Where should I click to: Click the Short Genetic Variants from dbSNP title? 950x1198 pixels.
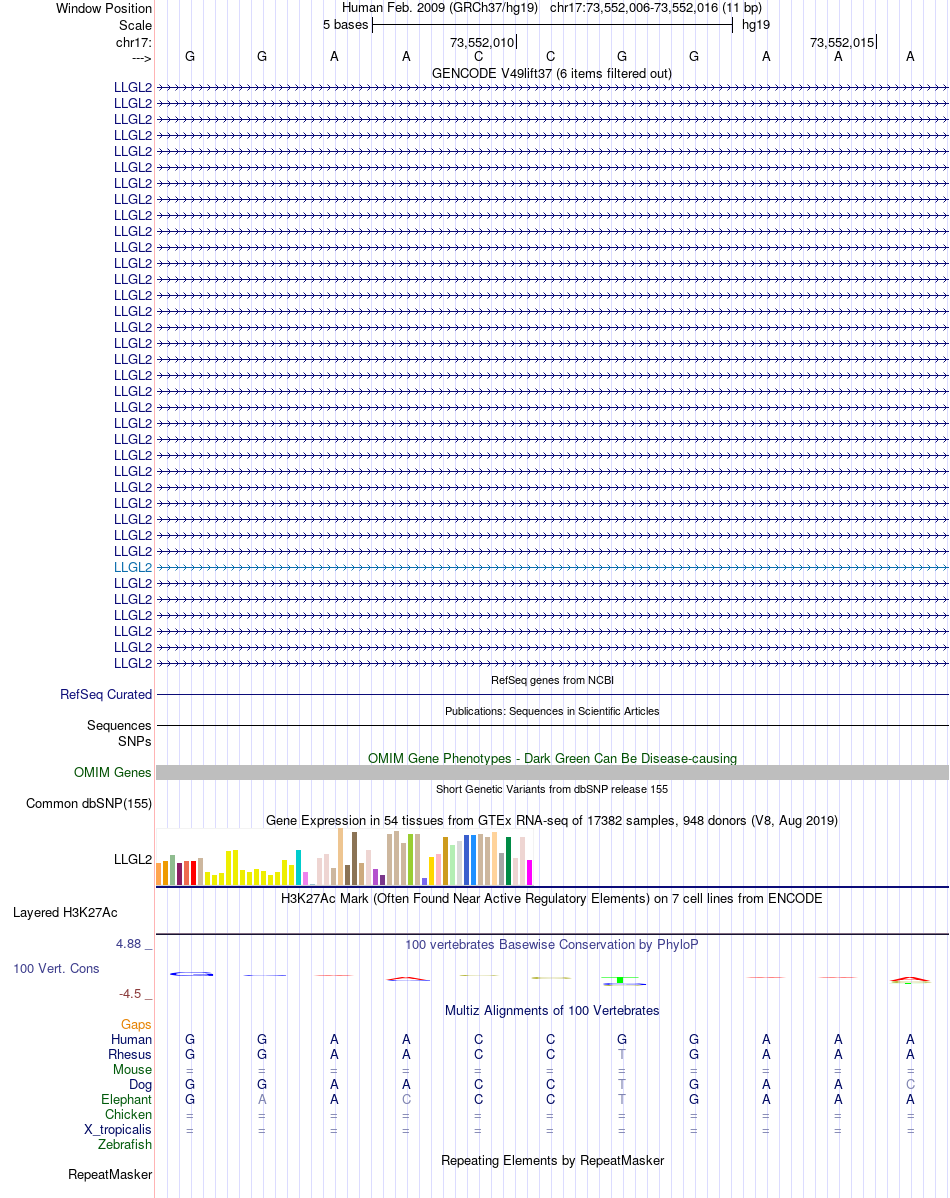tap(552, 789)
